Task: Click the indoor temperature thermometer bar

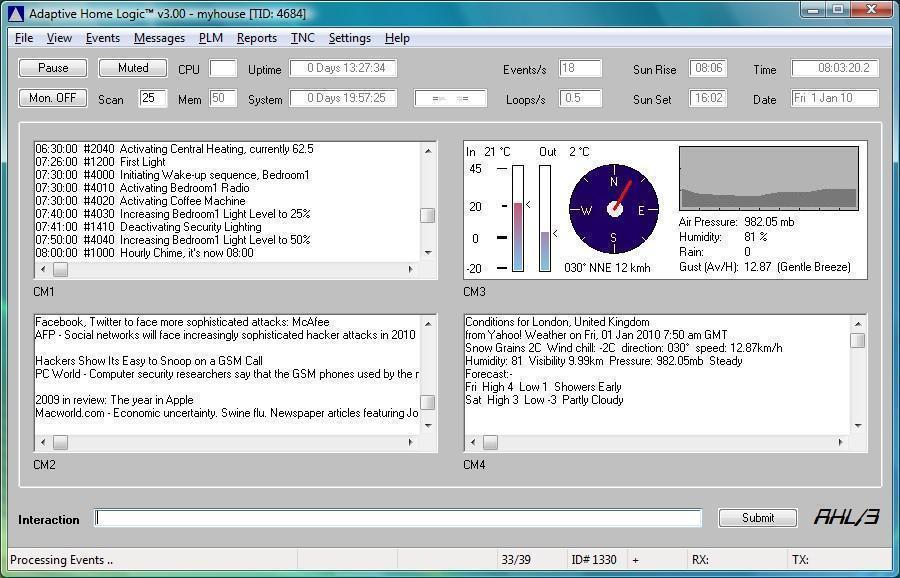Action: coord(517,218)
